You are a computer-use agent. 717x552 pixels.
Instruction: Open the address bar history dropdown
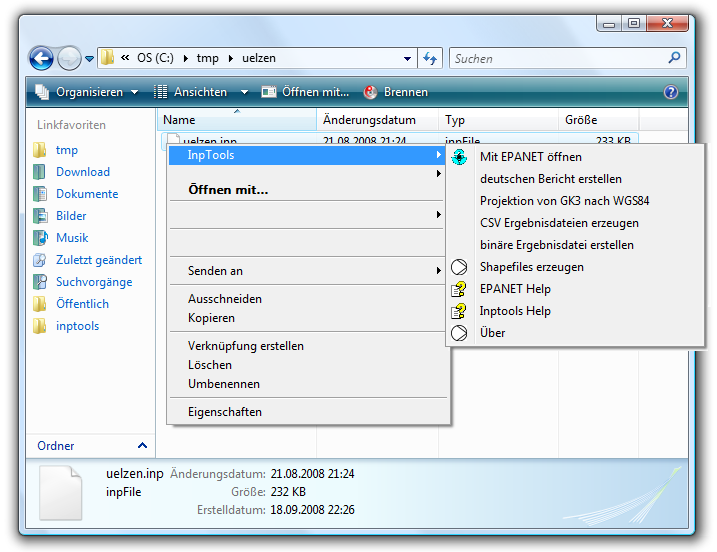tap(407, 59)
